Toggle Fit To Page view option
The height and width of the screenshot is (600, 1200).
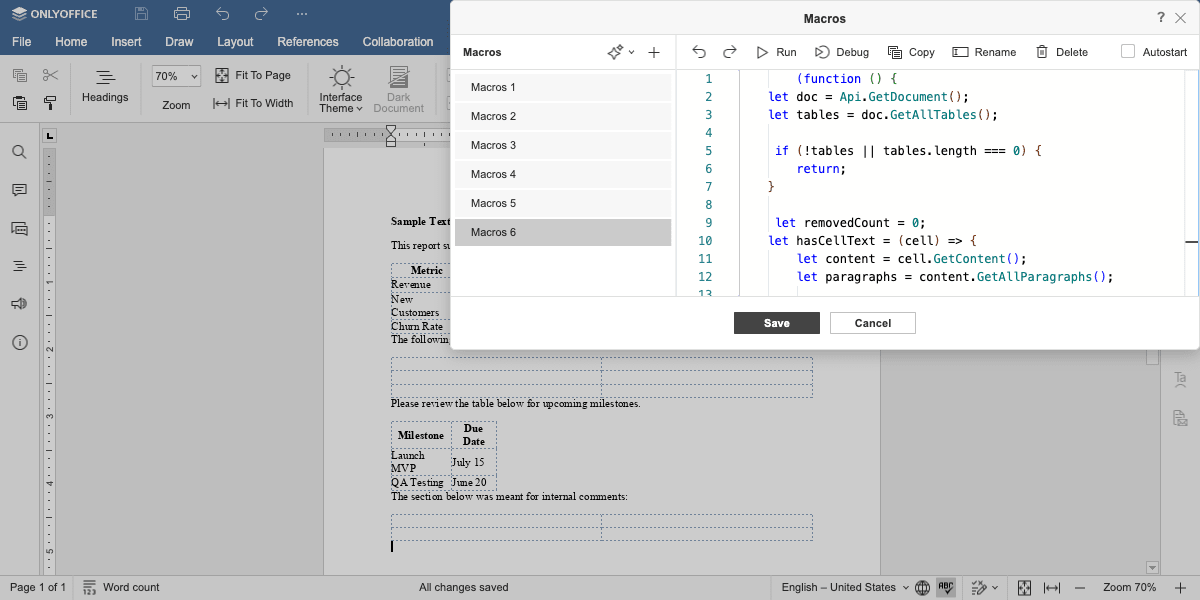pyautogui.click(x=254, y=75)
